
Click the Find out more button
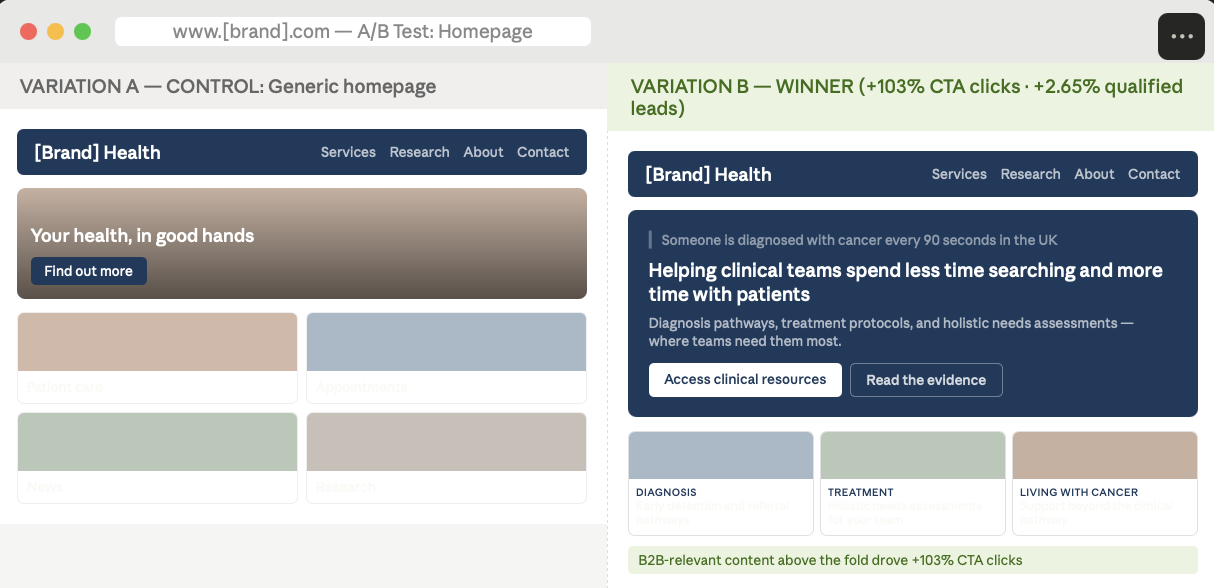(88, 271)
